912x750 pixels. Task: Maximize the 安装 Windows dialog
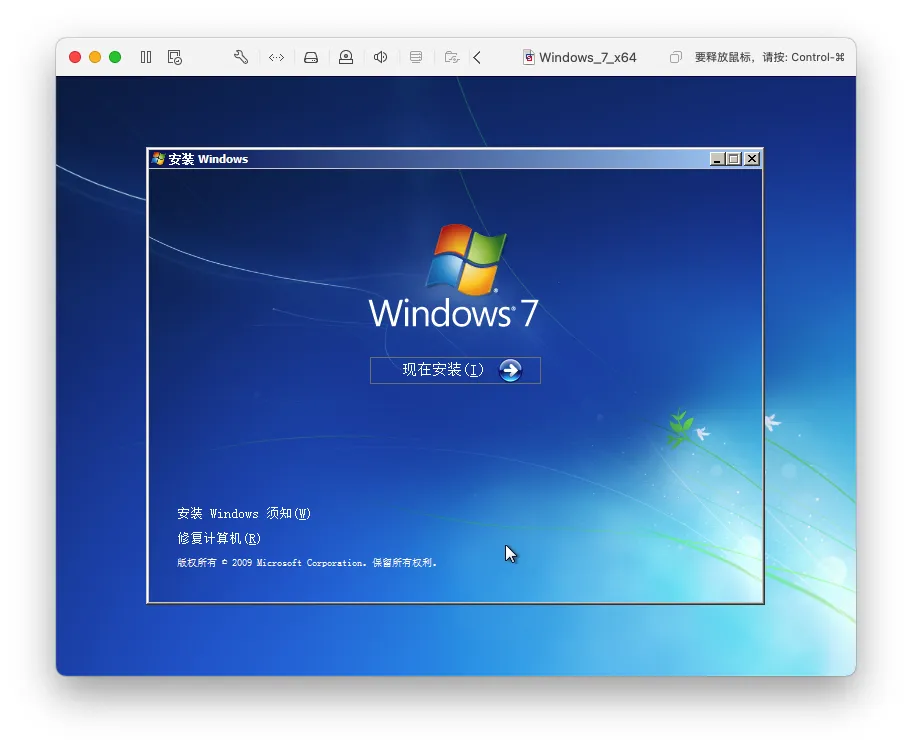point(734,159)
